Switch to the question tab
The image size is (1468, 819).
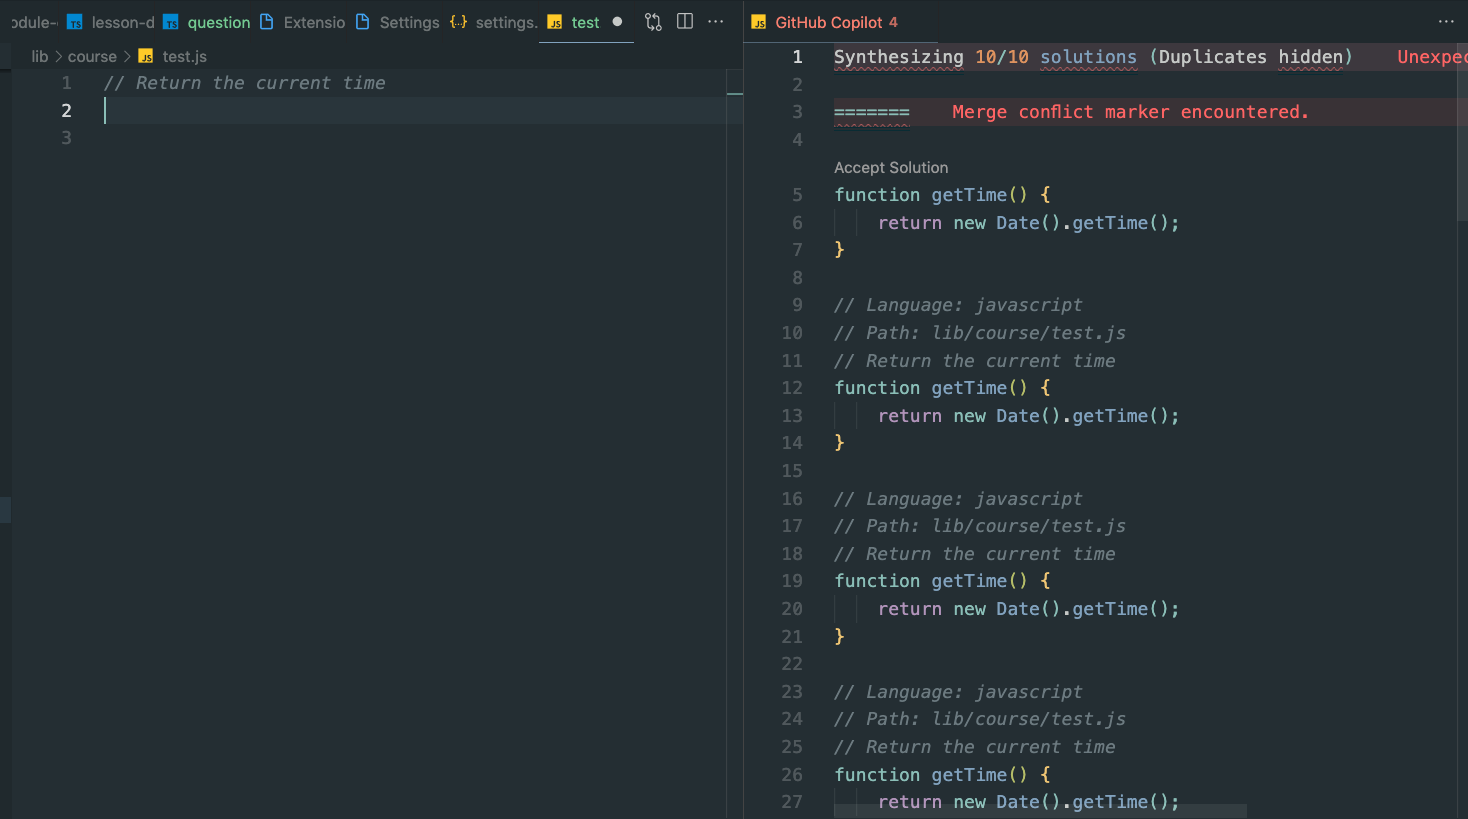pos(207,22)
